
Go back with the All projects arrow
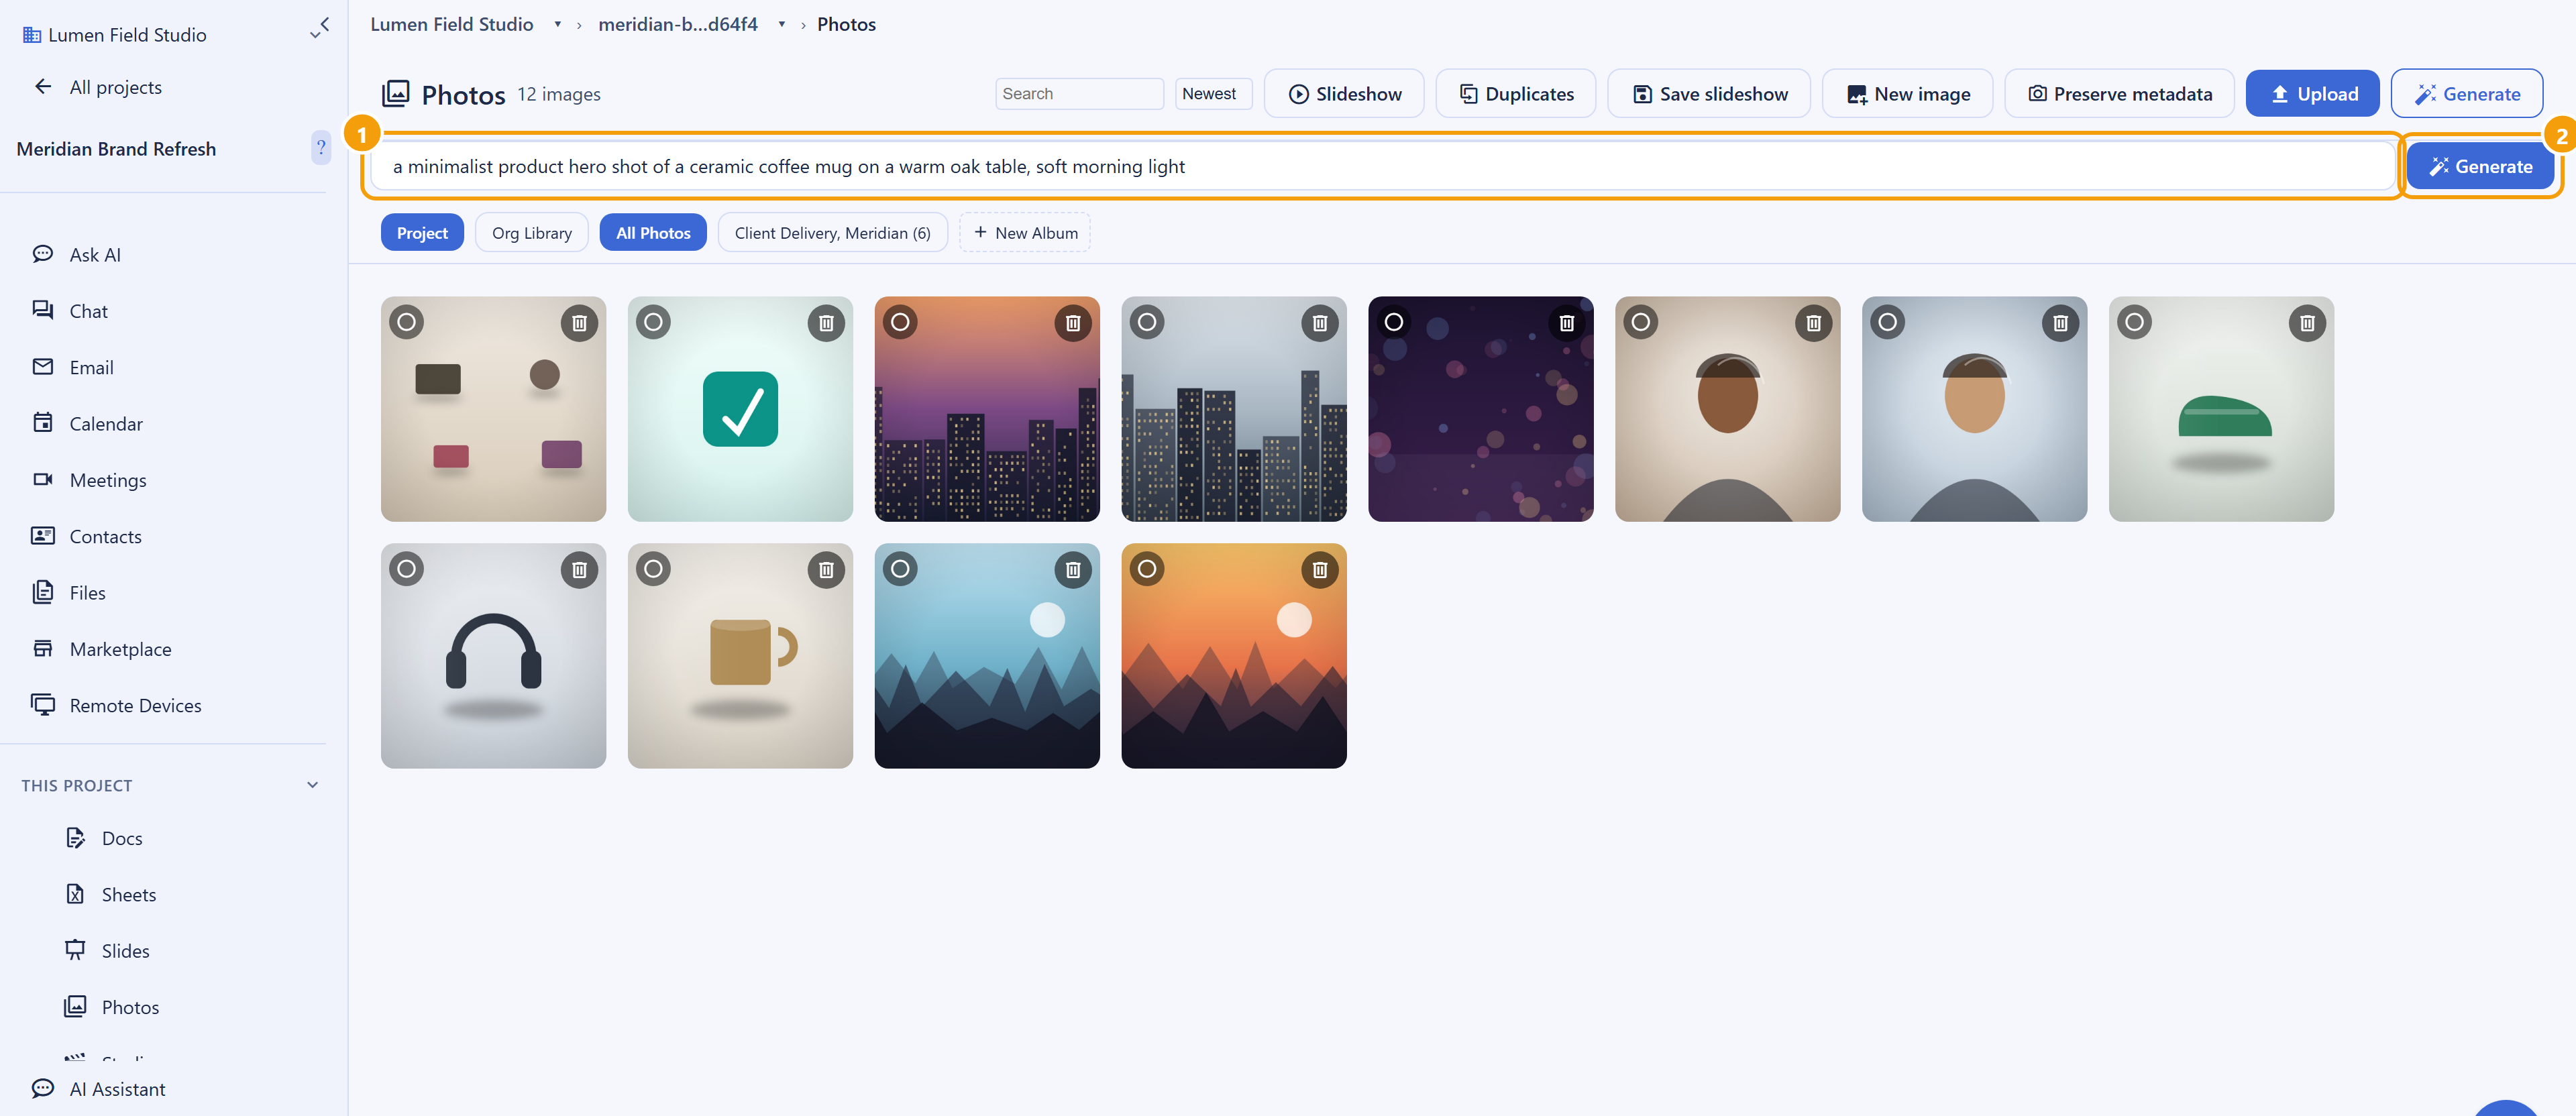[43, 87]
